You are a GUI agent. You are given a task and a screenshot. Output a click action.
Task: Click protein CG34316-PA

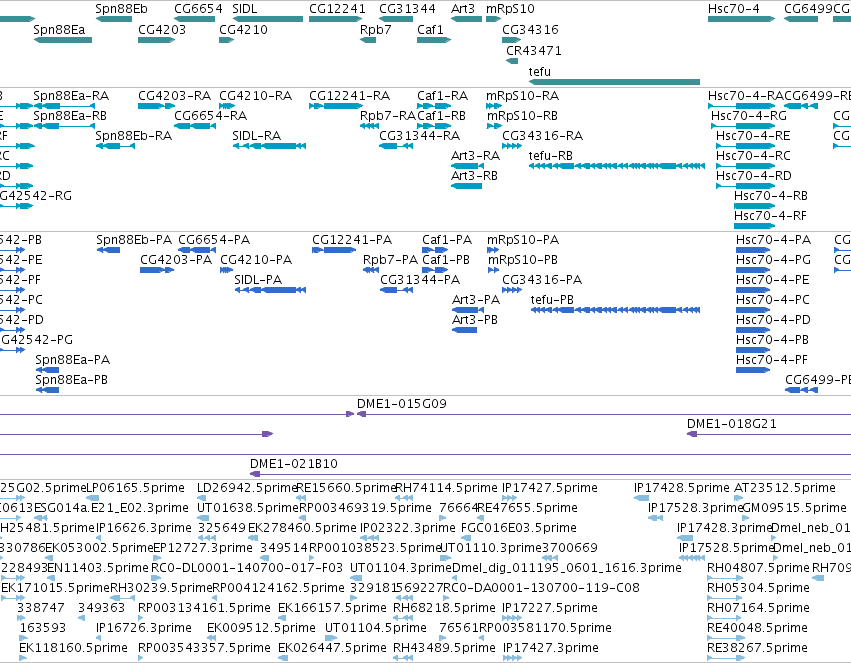click(x=512, y=290)
